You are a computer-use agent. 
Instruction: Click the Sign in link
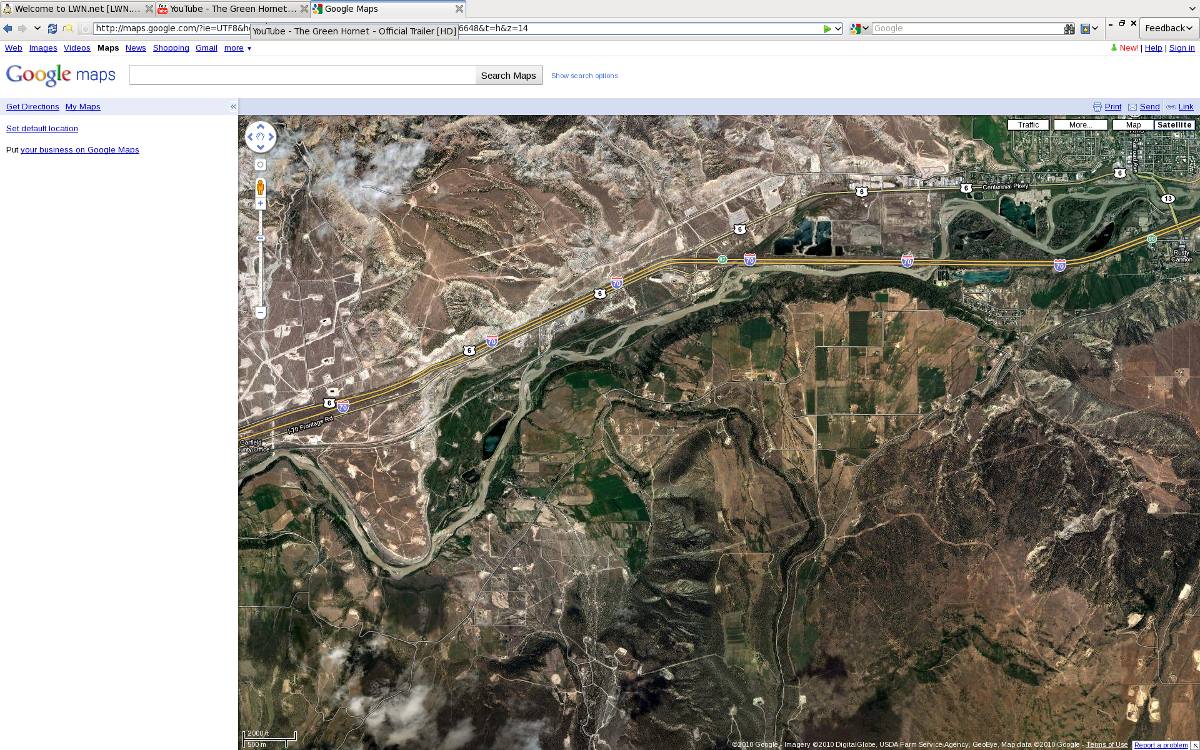point(1182,48)
